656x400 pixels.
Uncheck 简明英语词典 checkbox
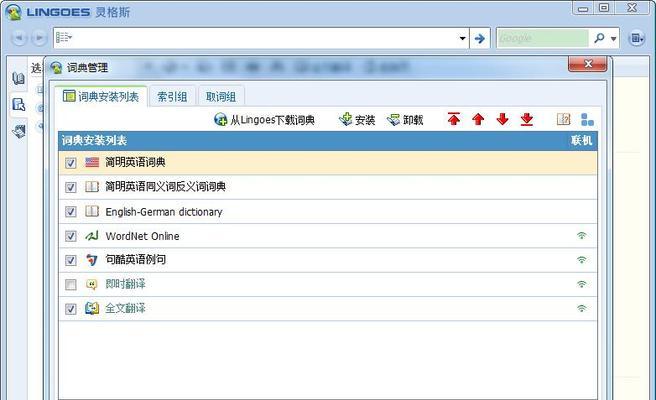71,163
